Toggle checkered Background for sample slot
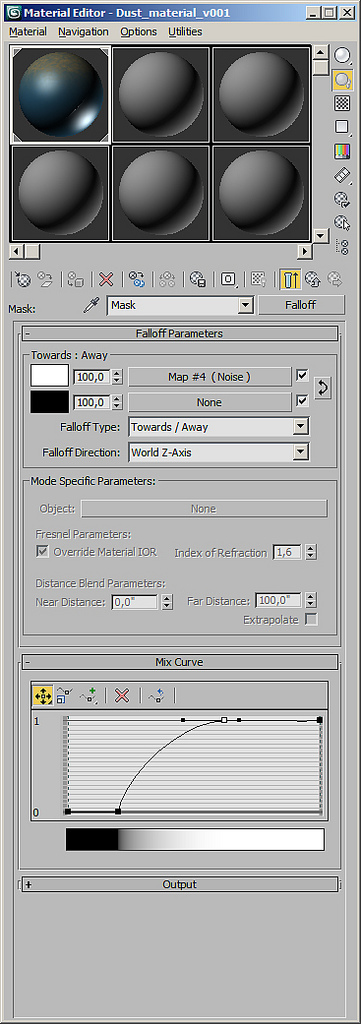Screen dimensions: 361x1024 click(342, 103)
